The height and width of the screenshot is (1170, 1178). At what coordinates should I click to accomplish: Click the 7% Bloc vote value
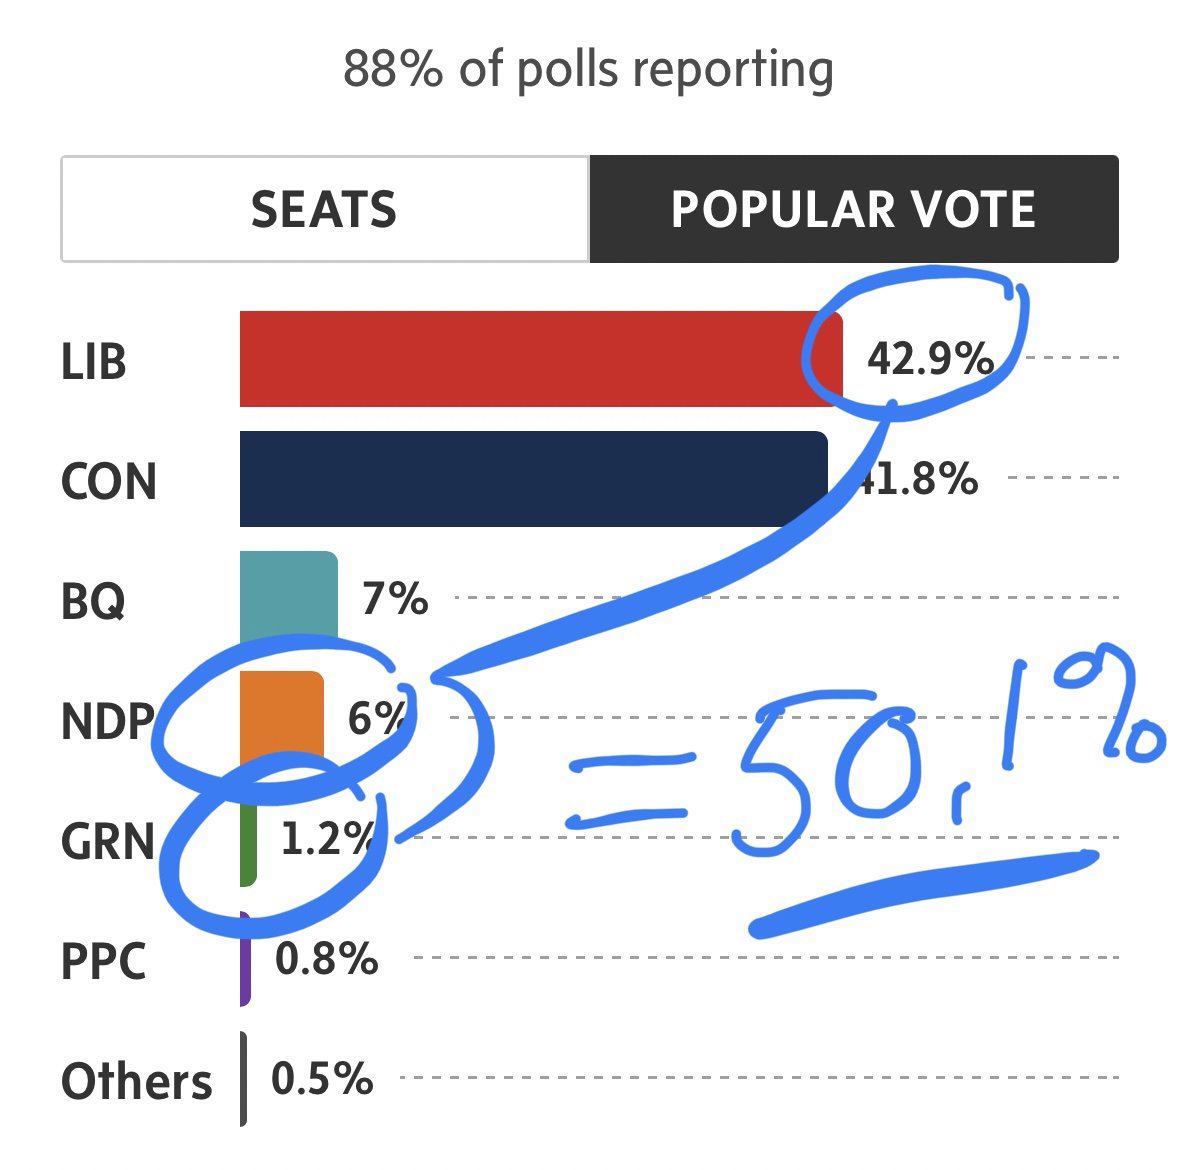pyautogui.click(x=395, y=599)
